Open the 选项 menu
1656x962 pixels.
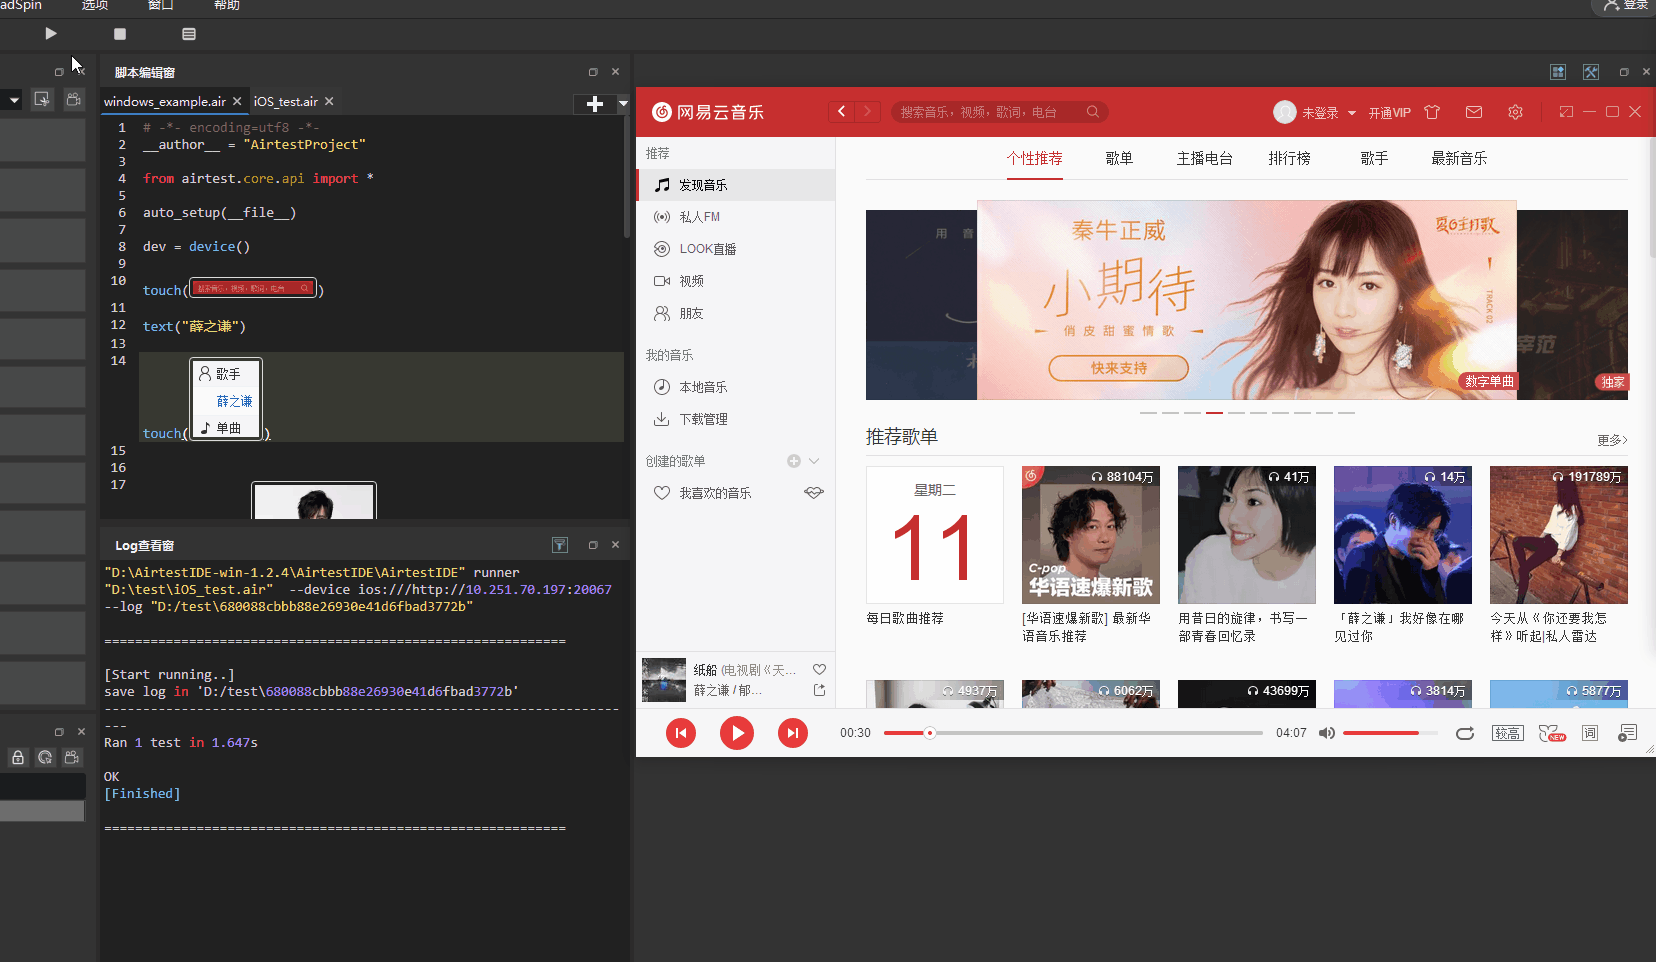(x=95, y=5)
